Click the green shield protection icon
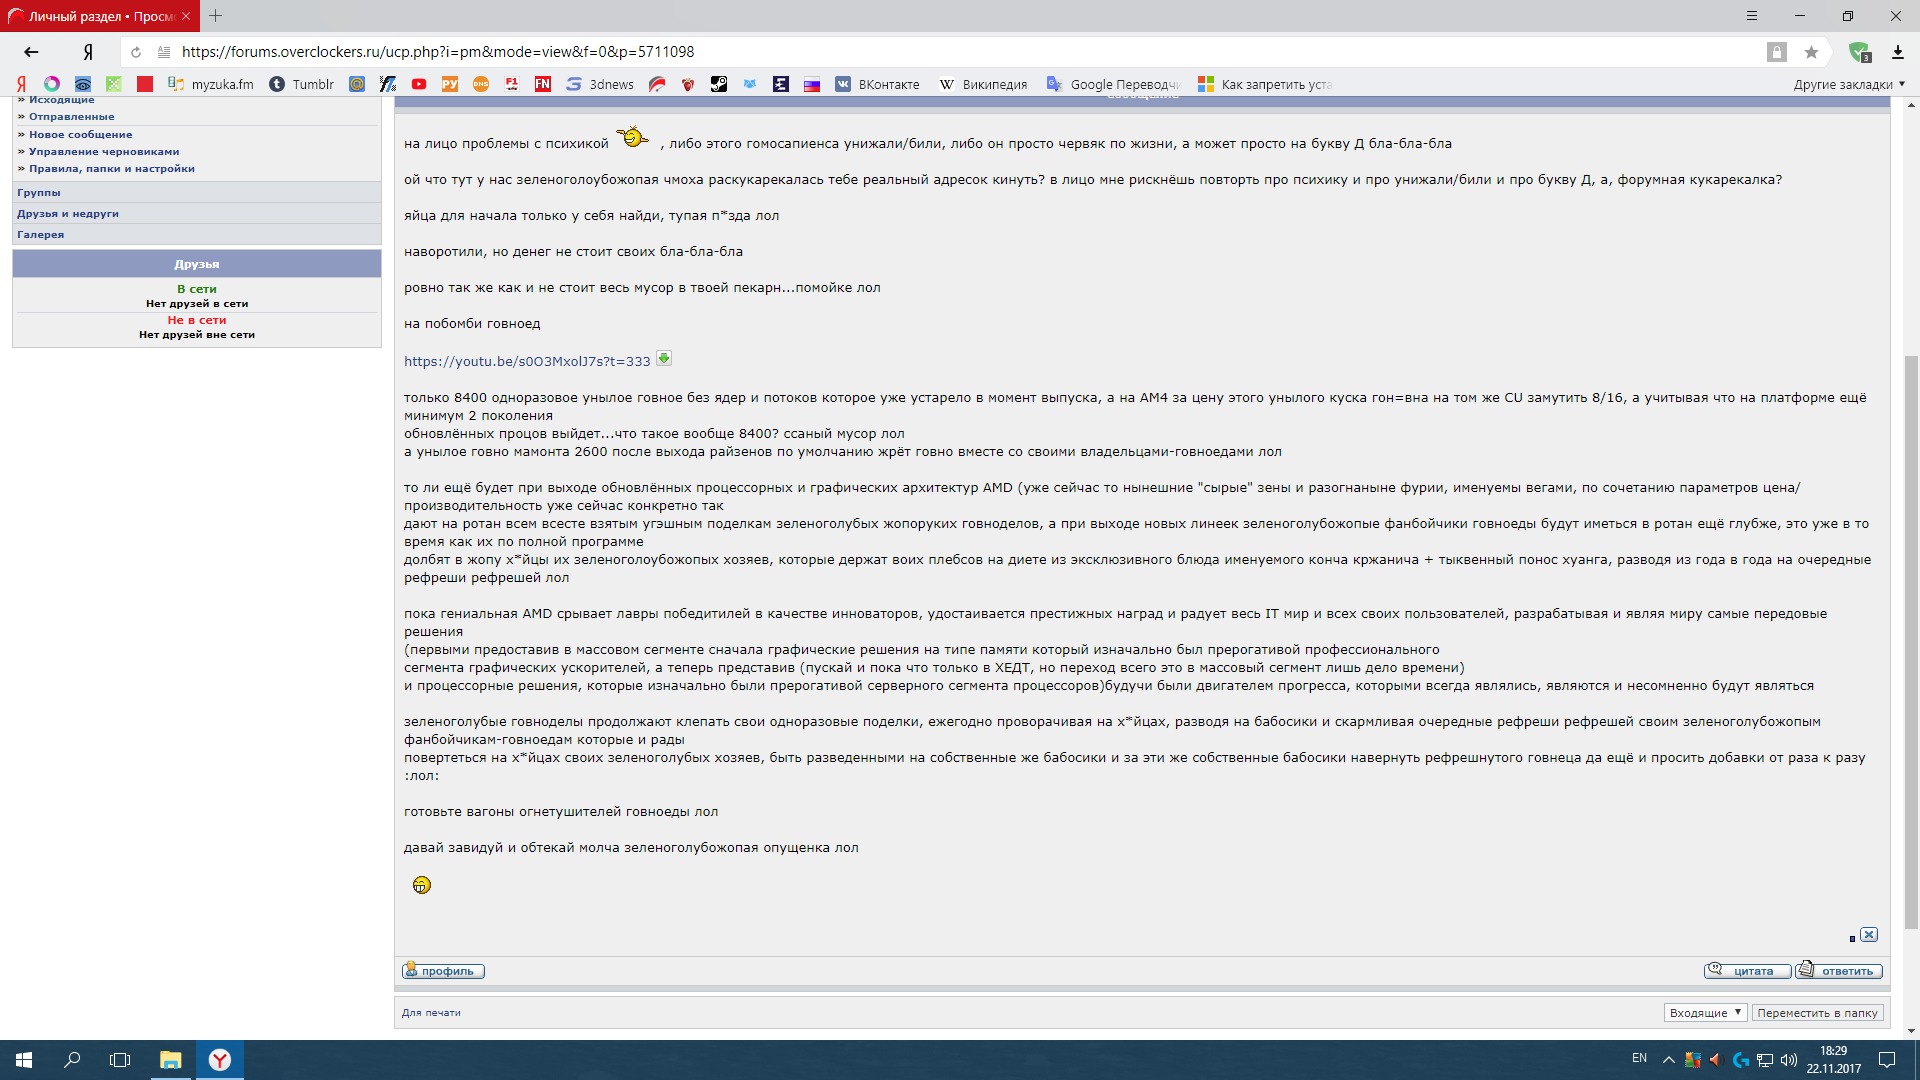 (1858, 52)
